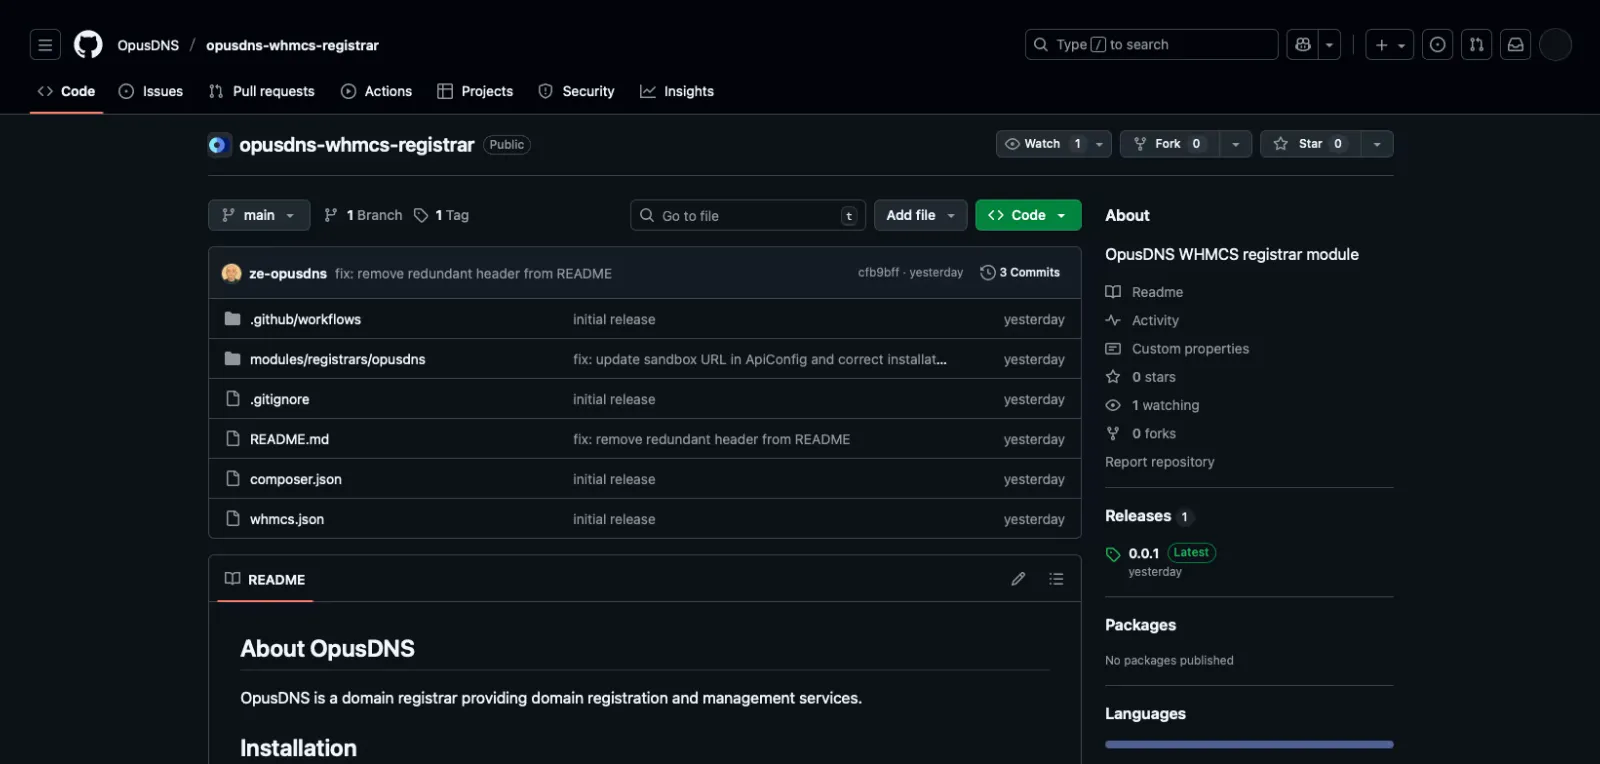
Task: Star this repository
Action: click(x=1310, y=144)
